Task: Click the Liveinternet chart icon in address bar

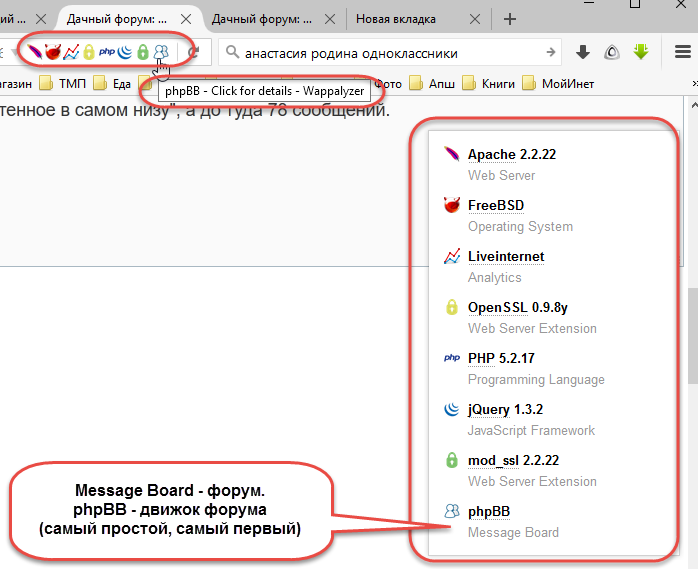Action: pyautogui.click(x=71, y=52)
